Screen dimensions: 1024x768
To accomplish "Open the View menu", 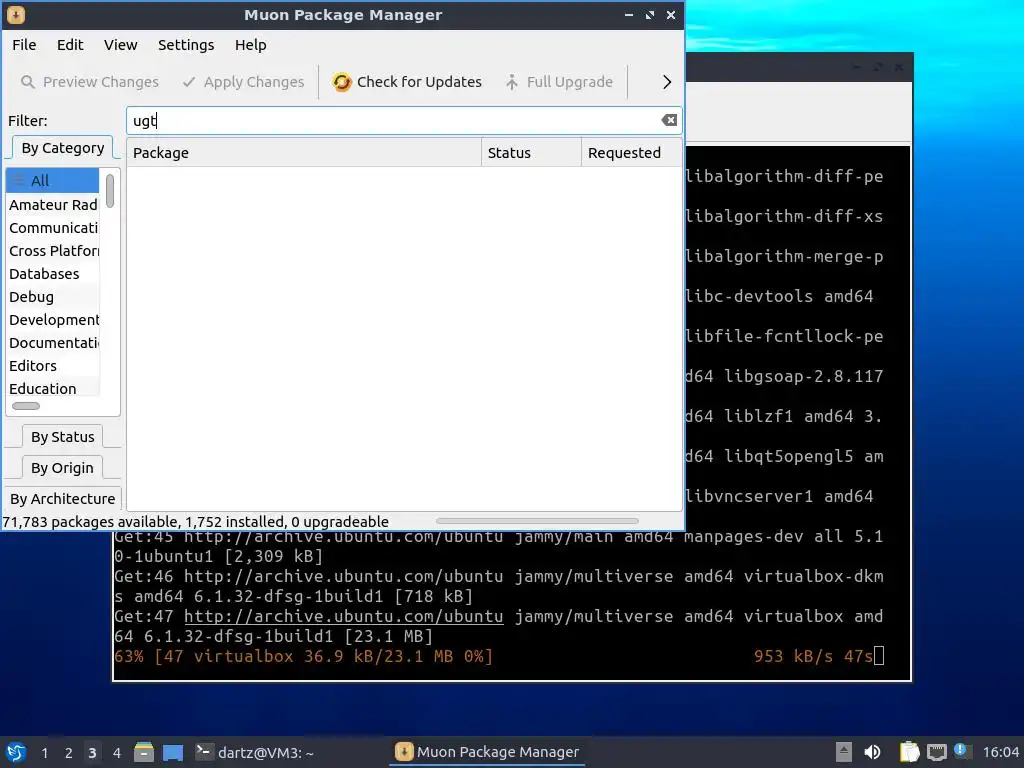I will coord(120,45).
